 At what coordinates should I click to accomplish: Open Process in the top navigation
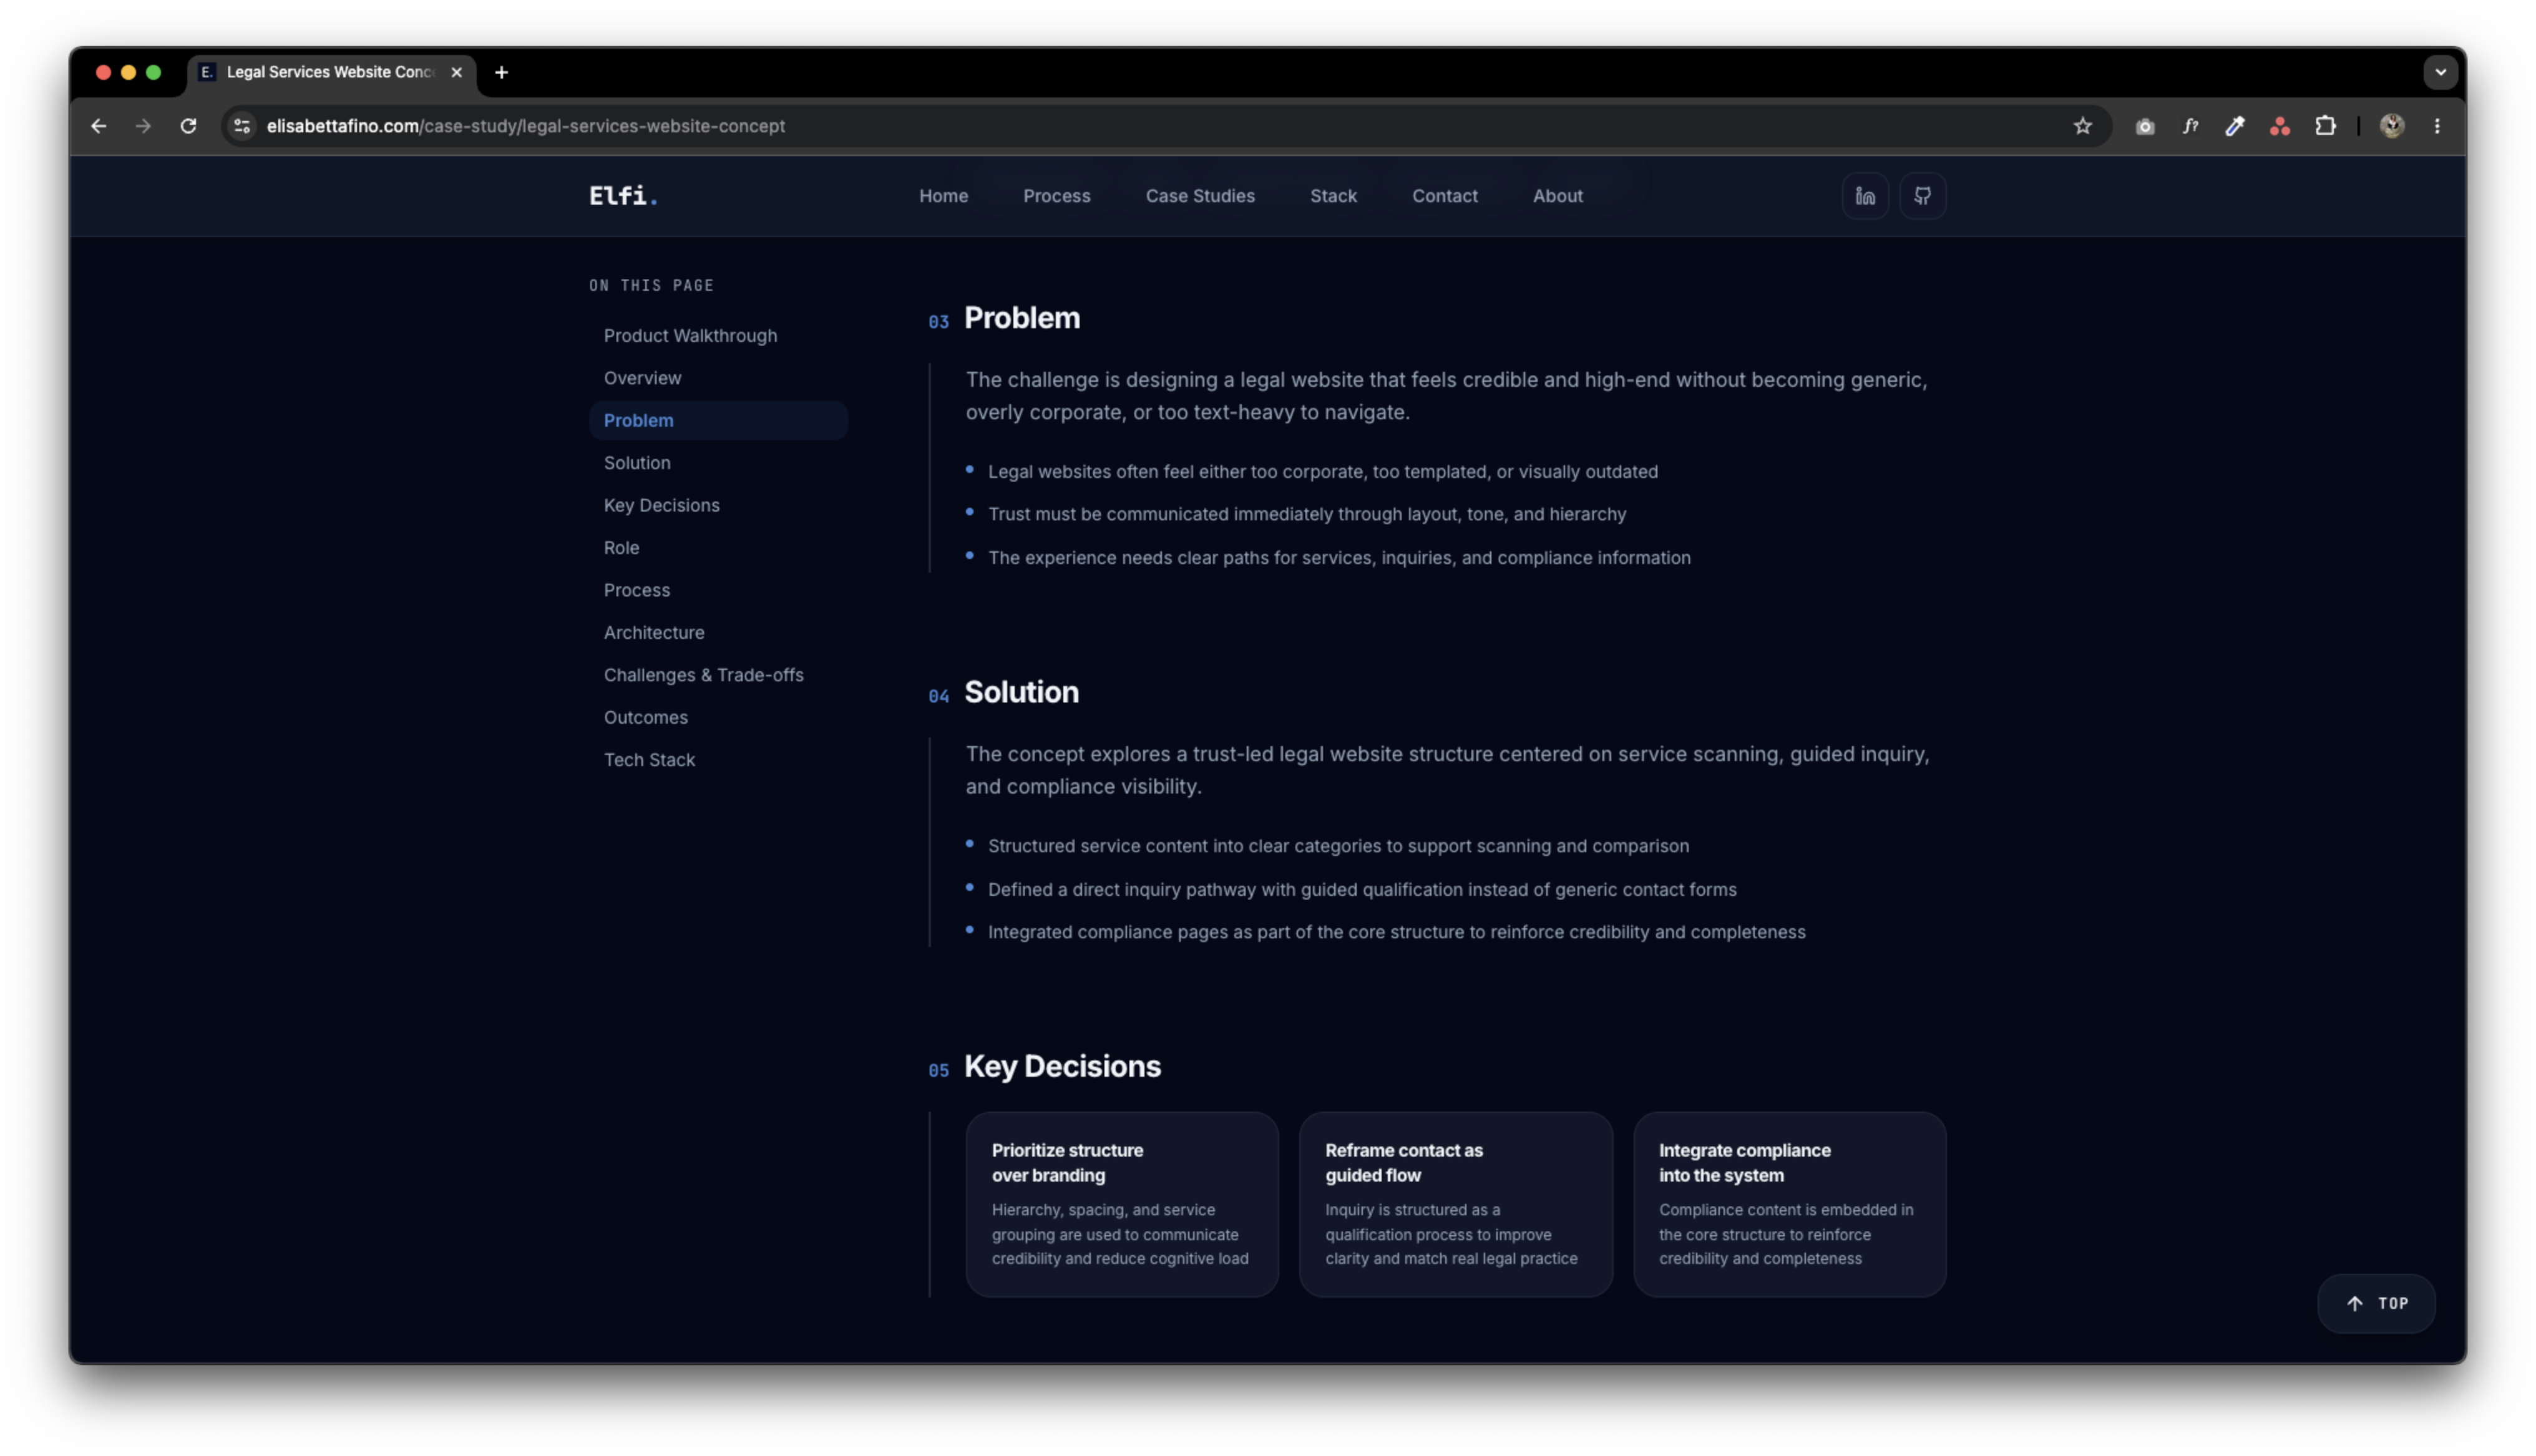(x=1057, y=196)
